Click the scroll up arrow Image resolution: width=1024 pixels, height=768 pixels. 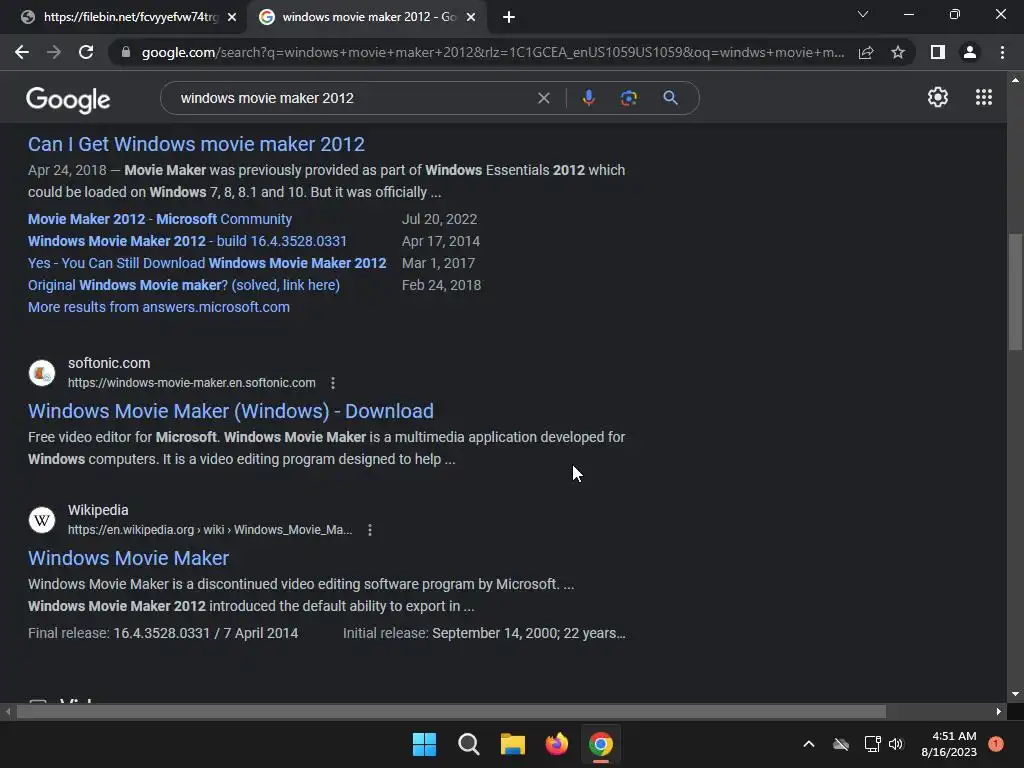pyautogui.click(x=1015, y=80)
